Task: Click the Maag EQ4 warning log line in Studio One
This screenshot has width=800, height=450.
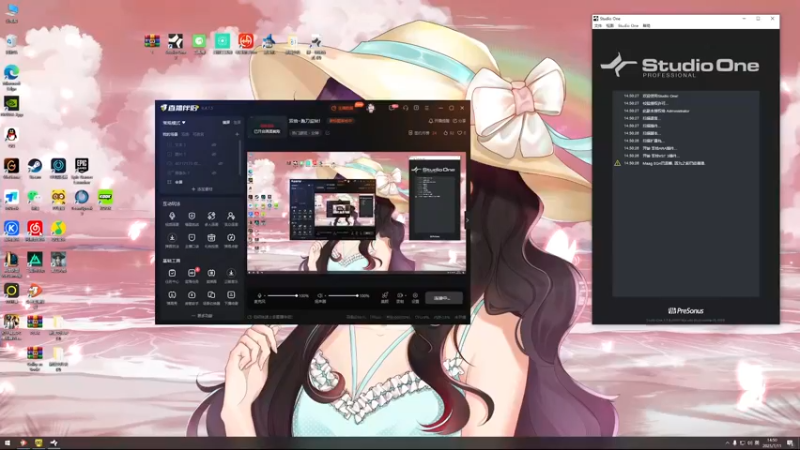Action: click(664, 163)
